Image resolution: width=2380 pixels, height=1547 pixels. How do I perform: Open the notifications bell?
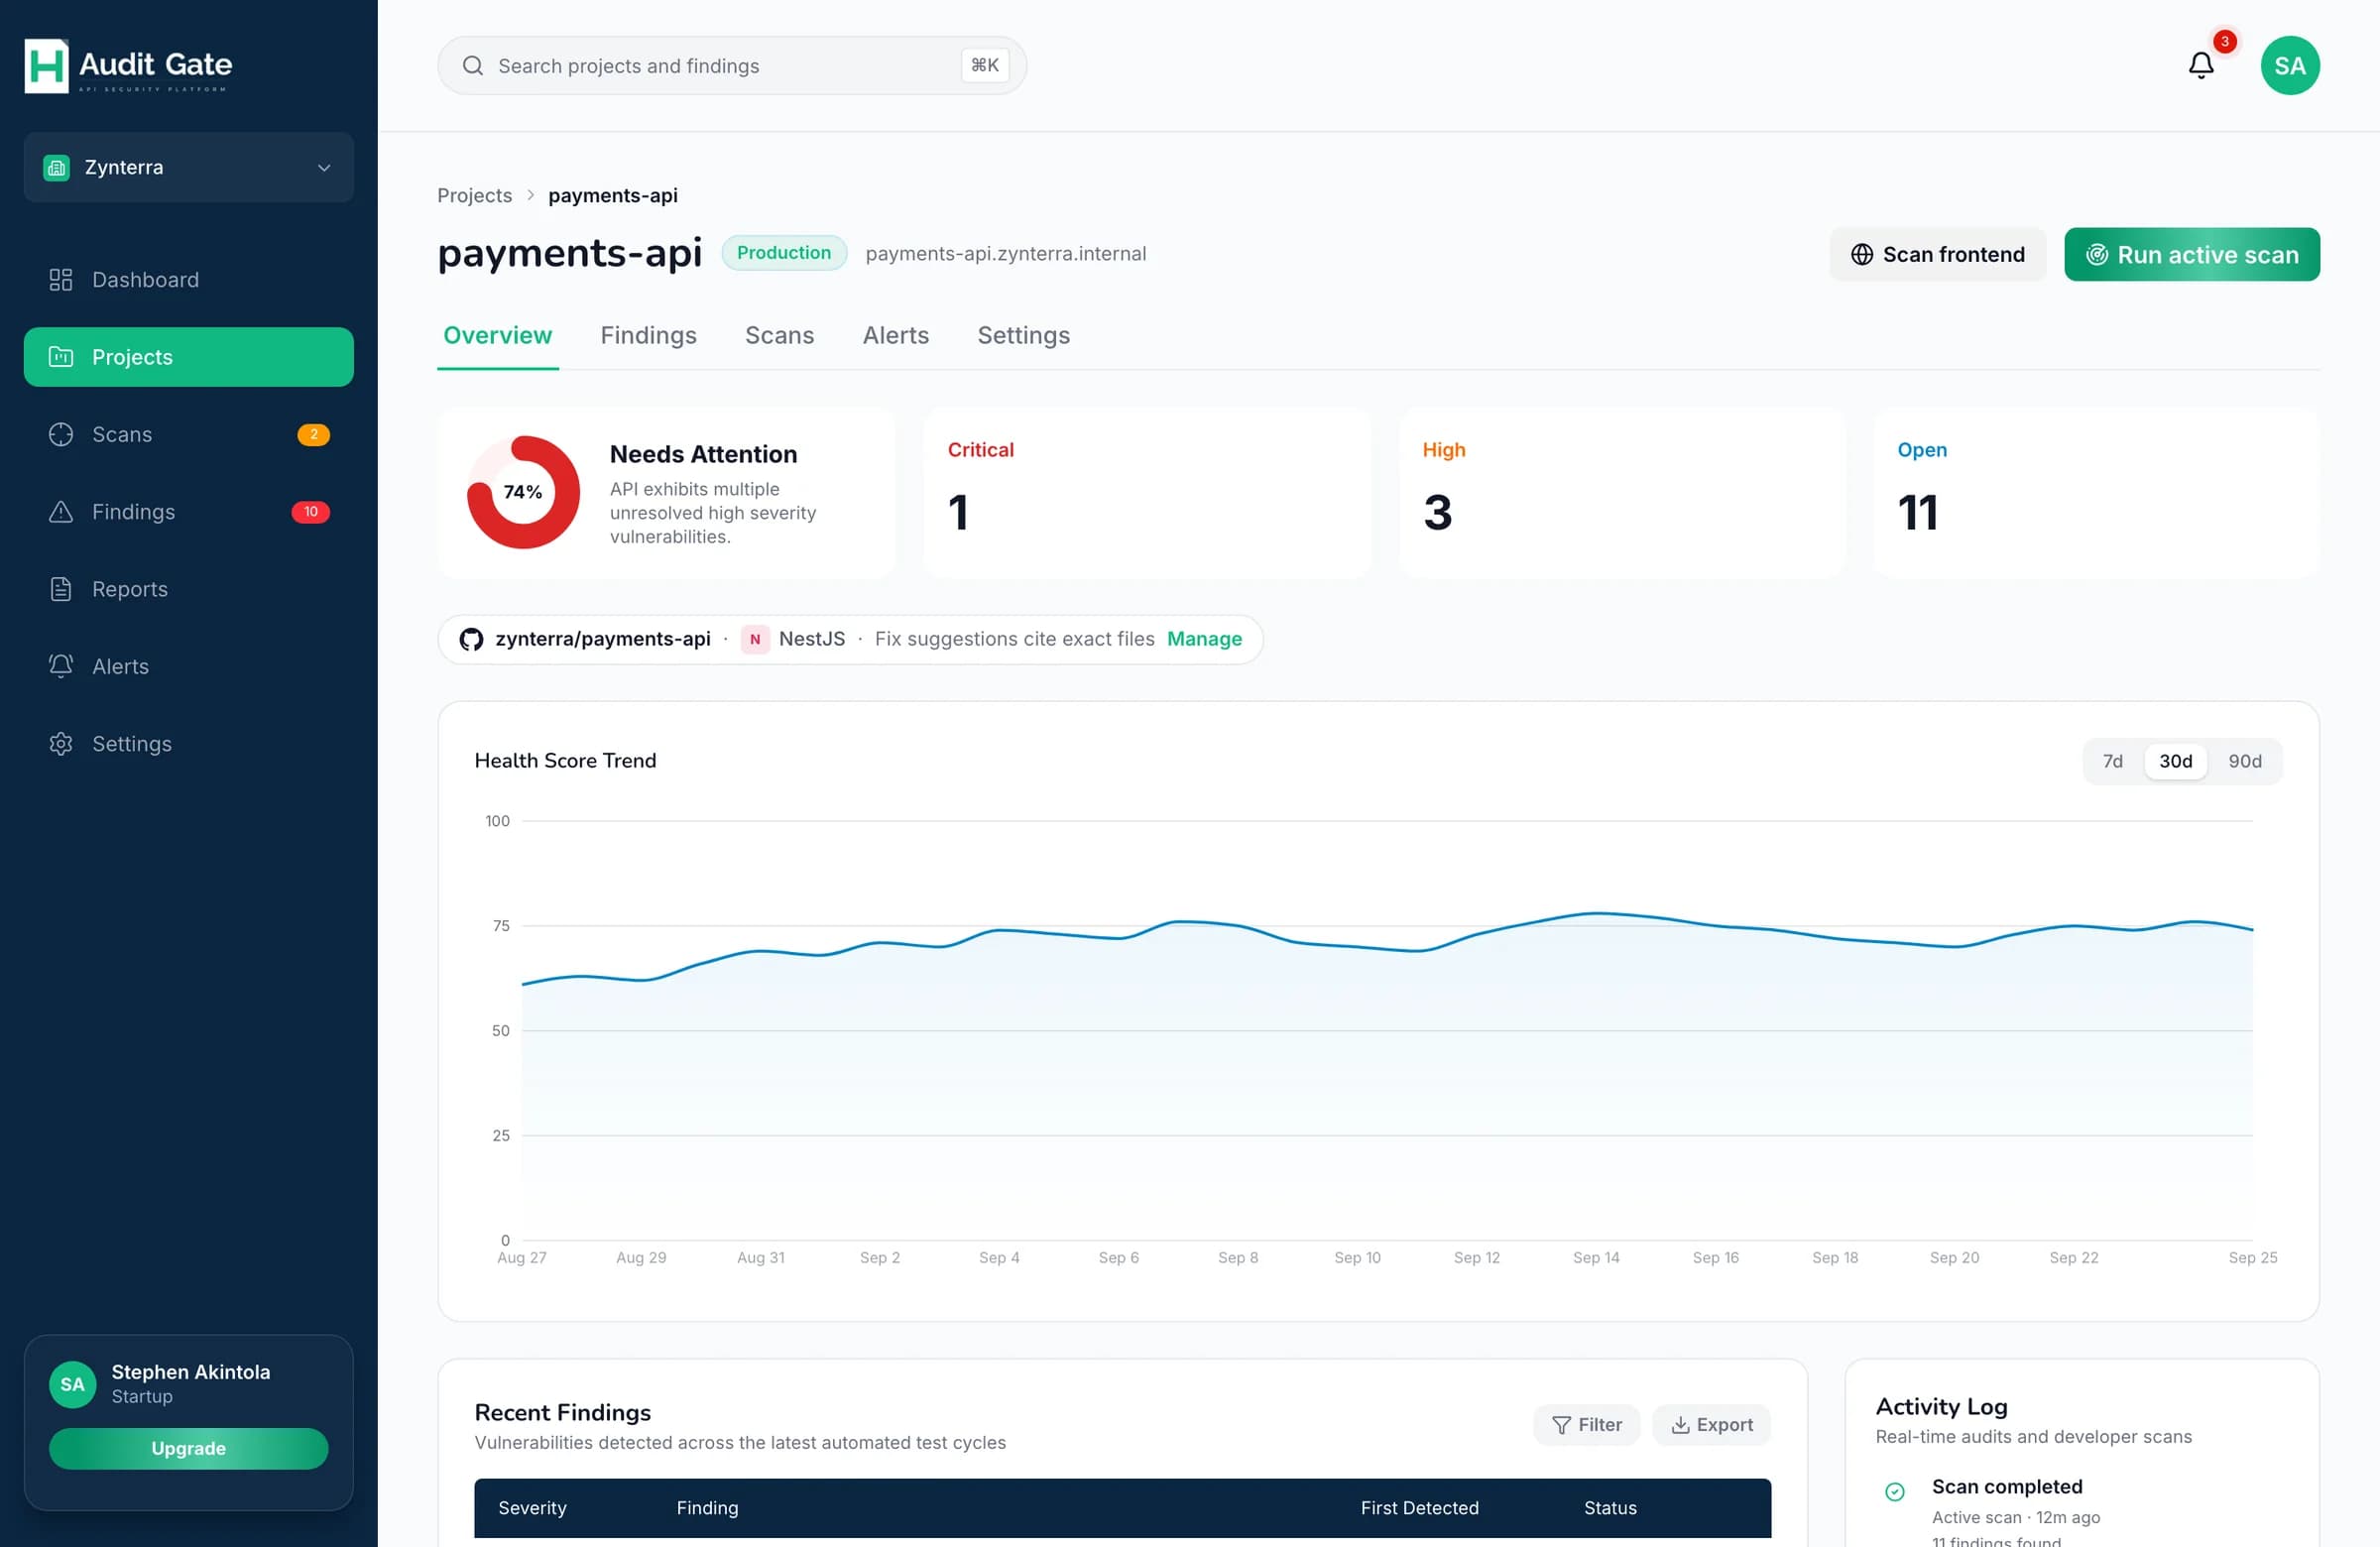click(2200, 66)
